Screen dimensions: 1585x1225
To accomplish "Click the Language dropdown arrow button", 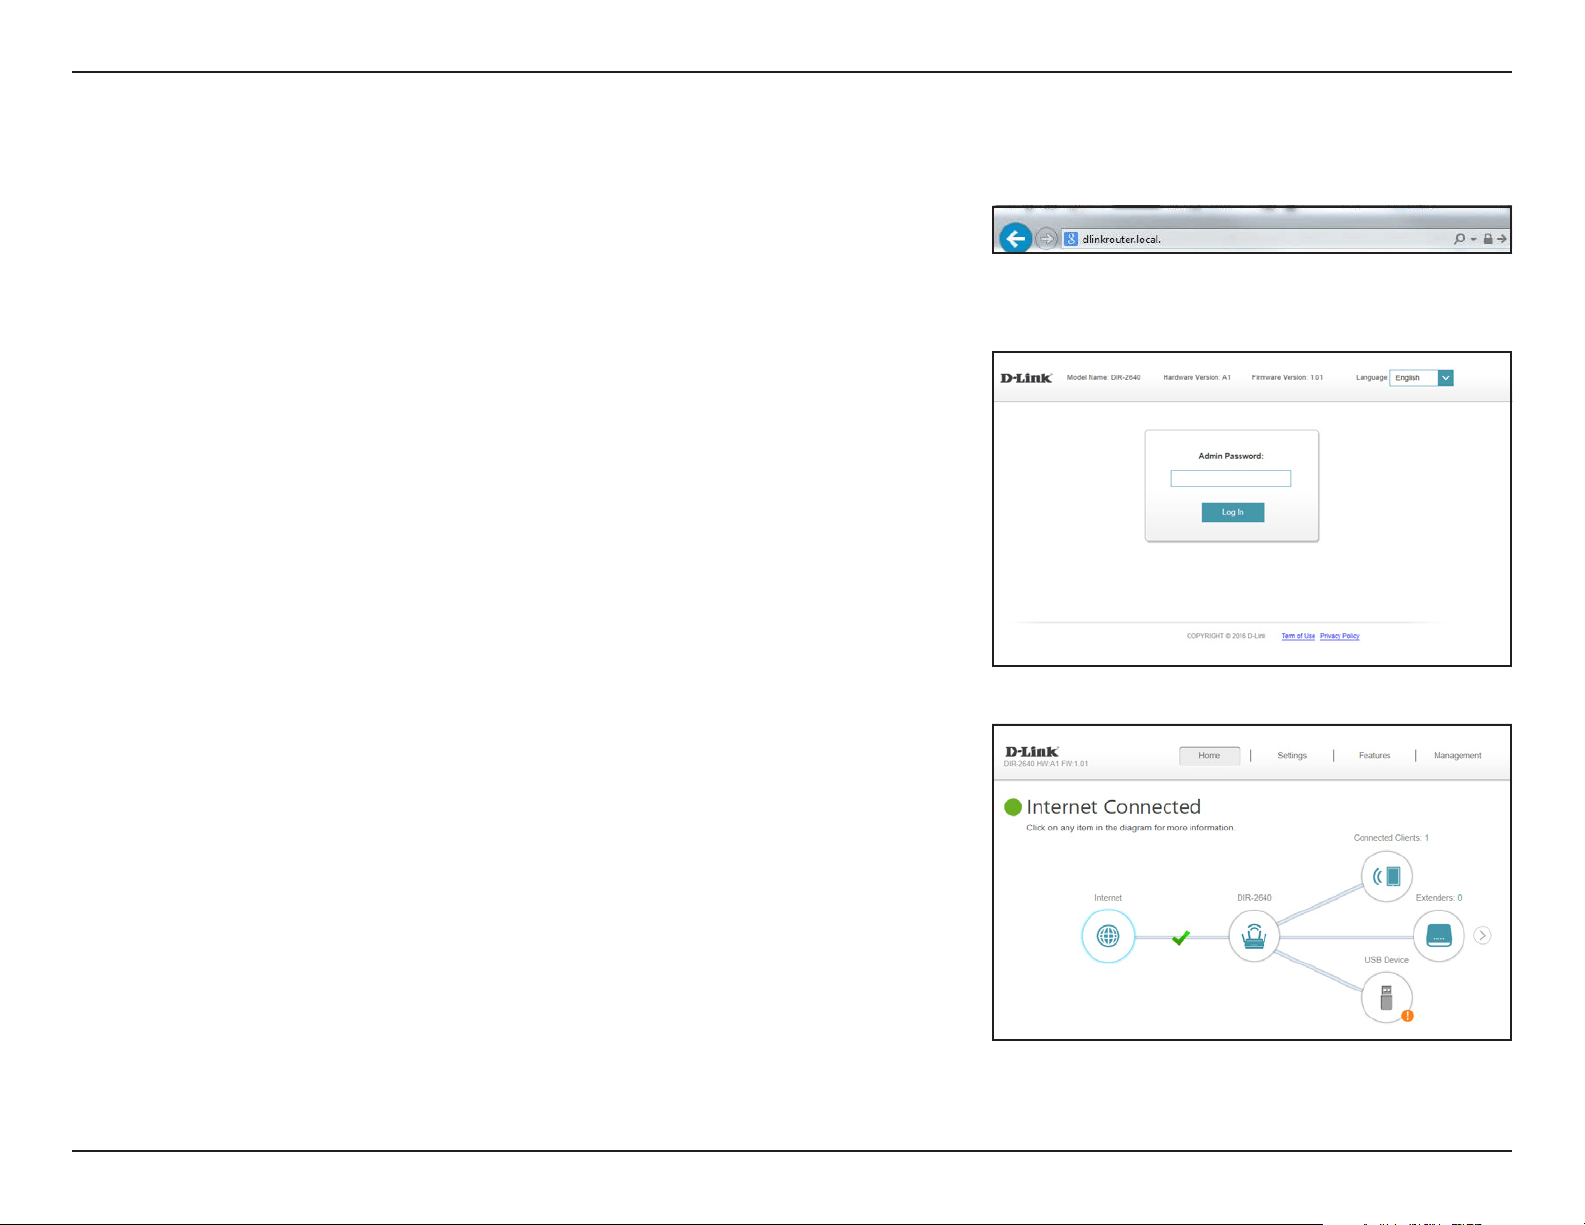I will tap(1446, 378).
